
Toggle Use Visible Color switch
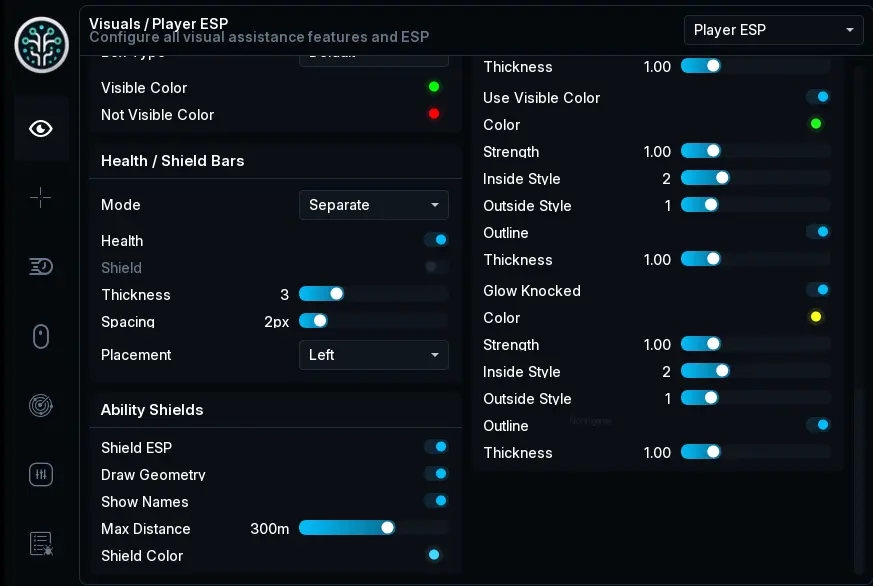pyautogui.click(x=818, y=97)
